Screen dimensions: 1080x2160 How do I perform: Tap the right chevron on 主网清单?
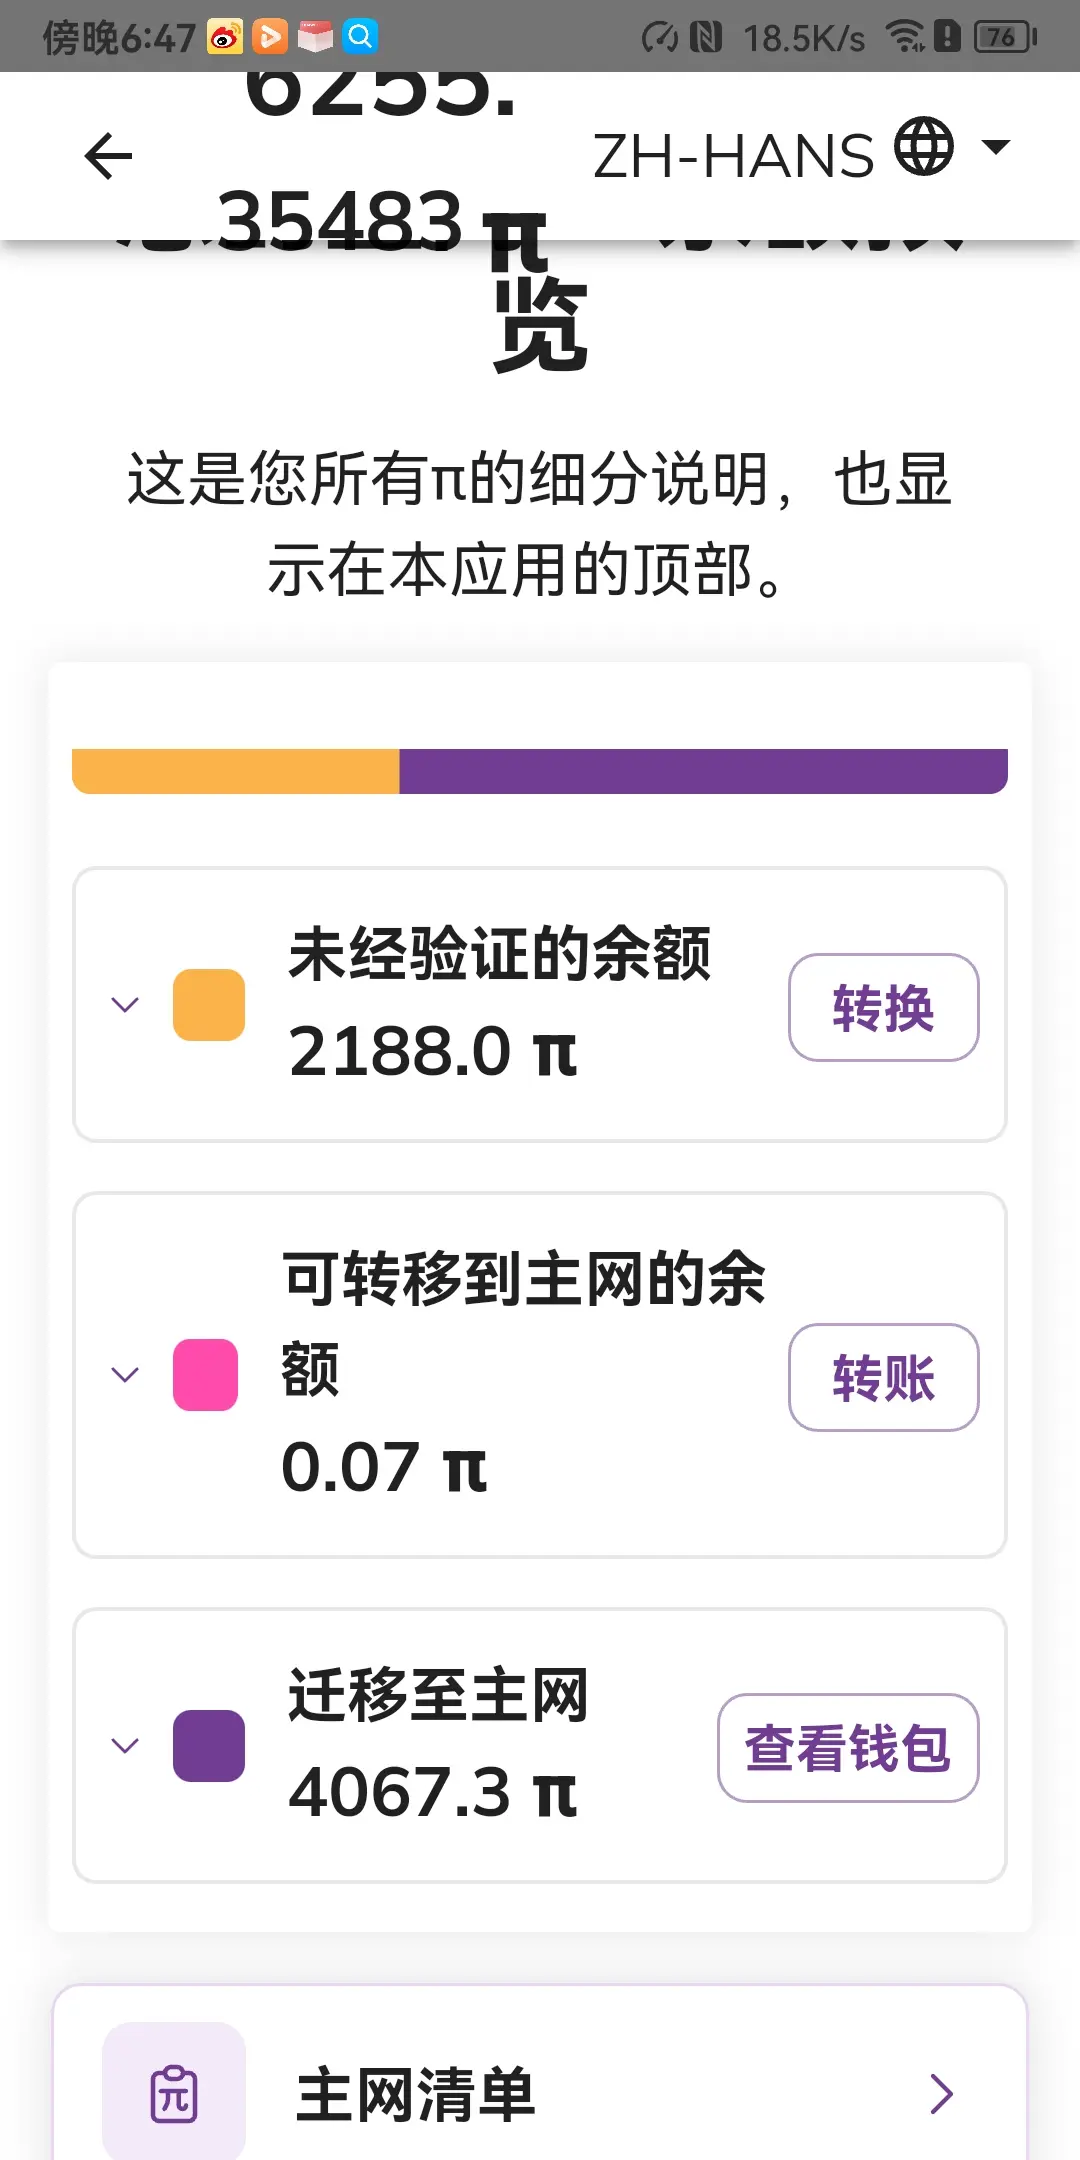[x=941, y=2093]
